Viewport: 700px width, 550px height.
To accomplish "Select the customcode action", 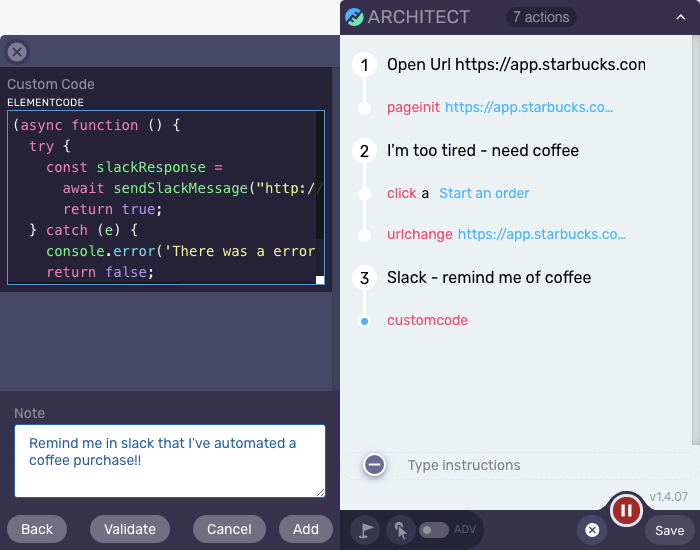I will coord(427,320).
